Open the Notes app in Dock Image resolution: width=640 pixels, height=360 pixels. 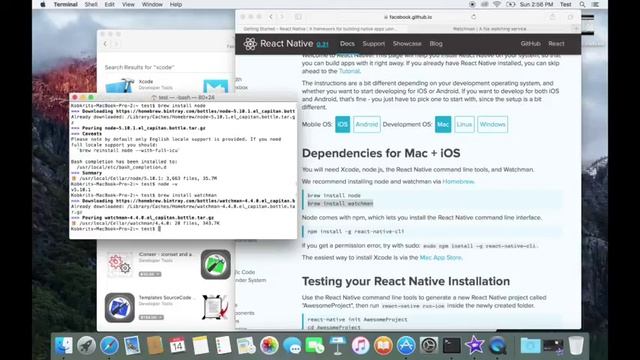(200, 346)
